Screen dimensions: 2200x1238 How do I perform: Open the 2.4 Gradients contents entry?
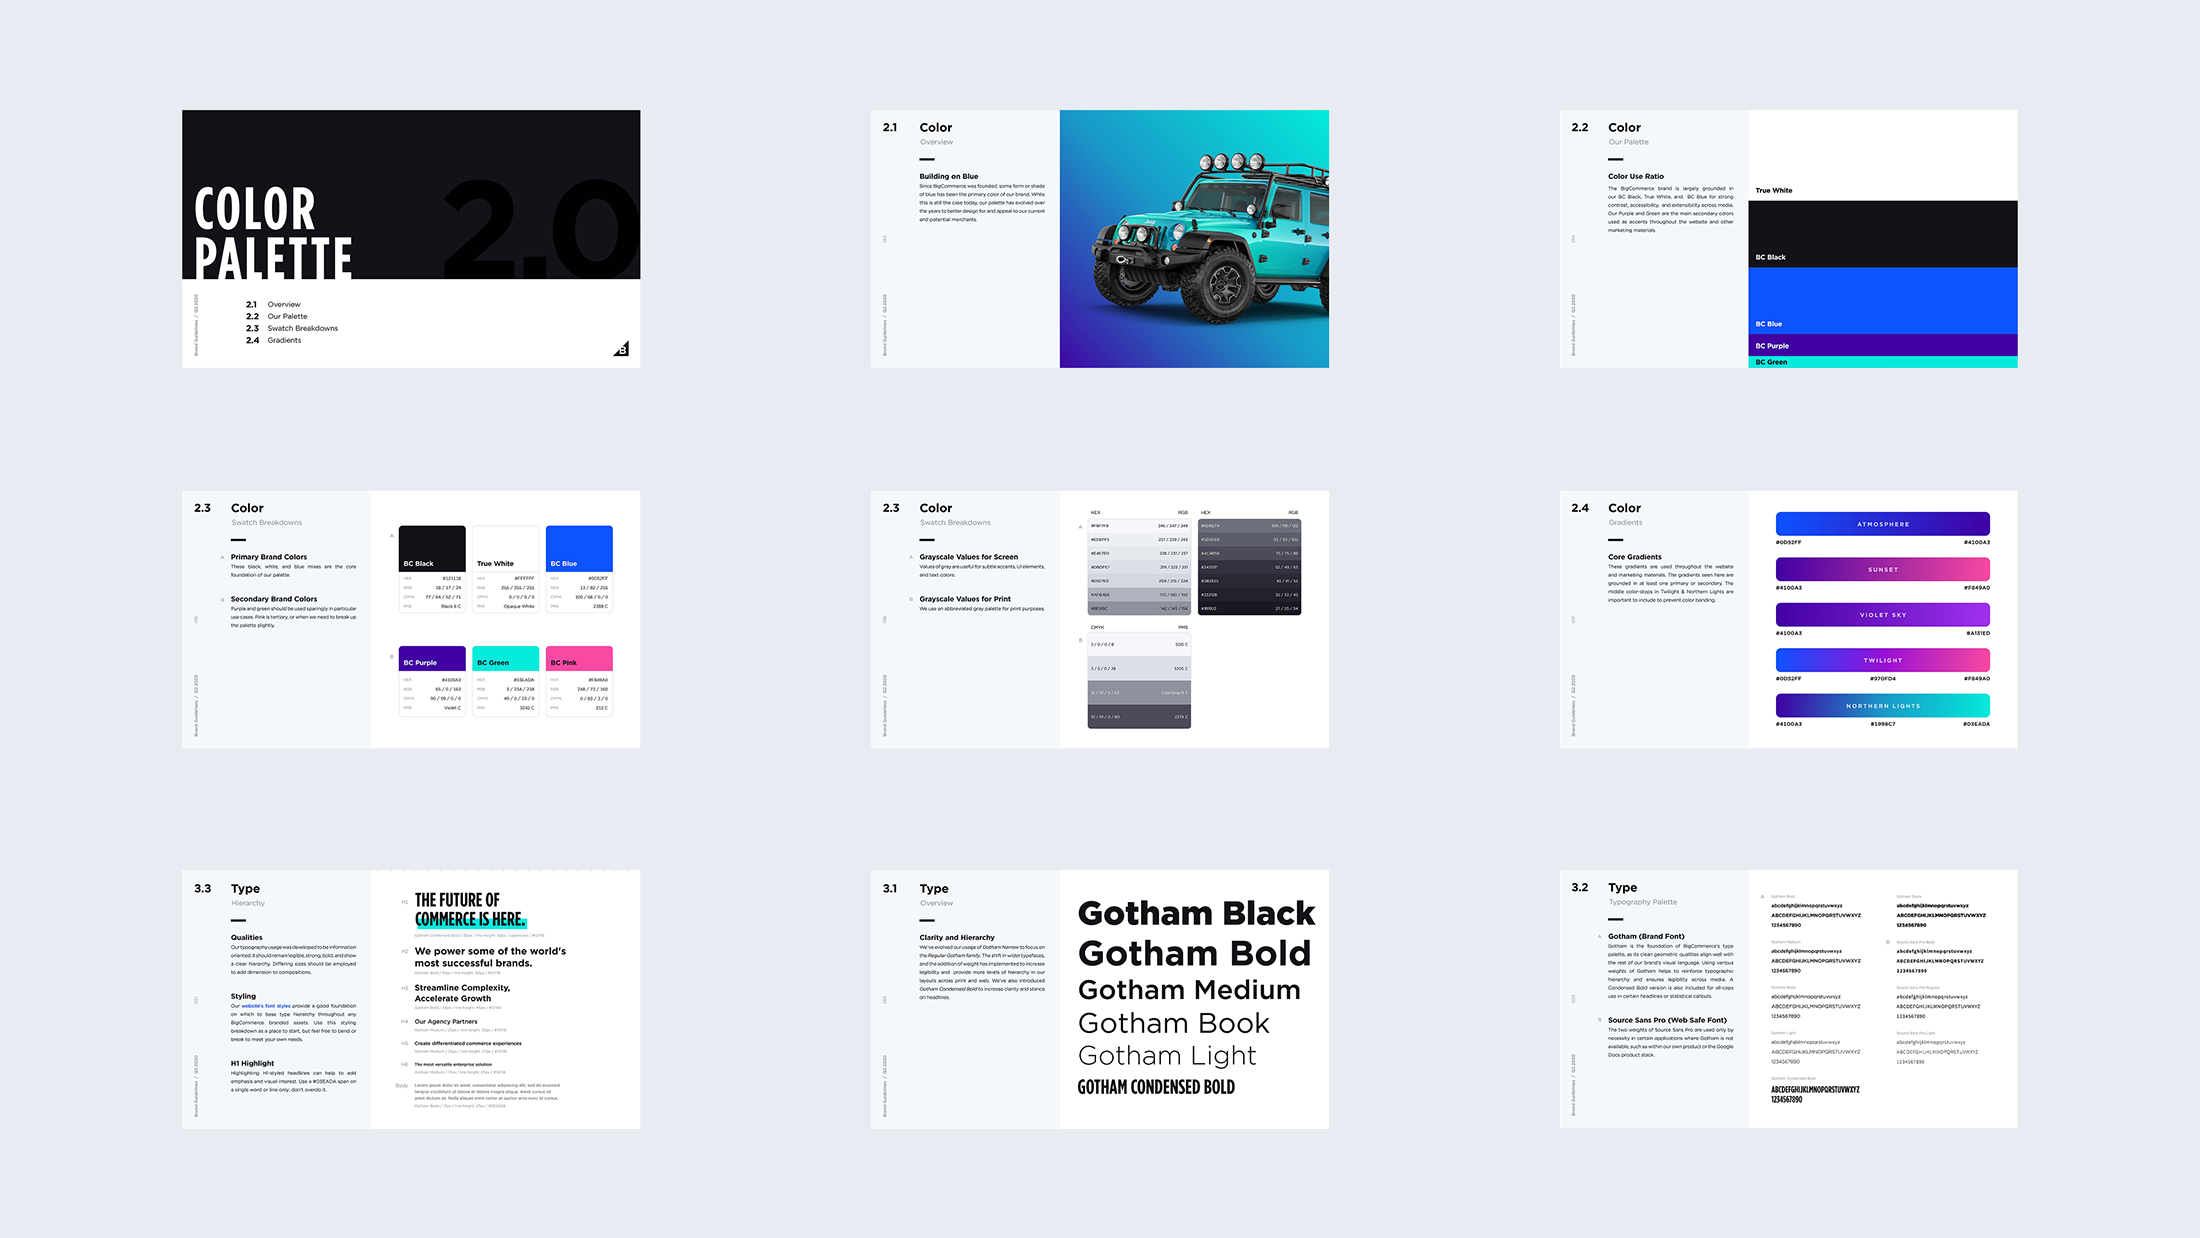click(x=284, y=340)
